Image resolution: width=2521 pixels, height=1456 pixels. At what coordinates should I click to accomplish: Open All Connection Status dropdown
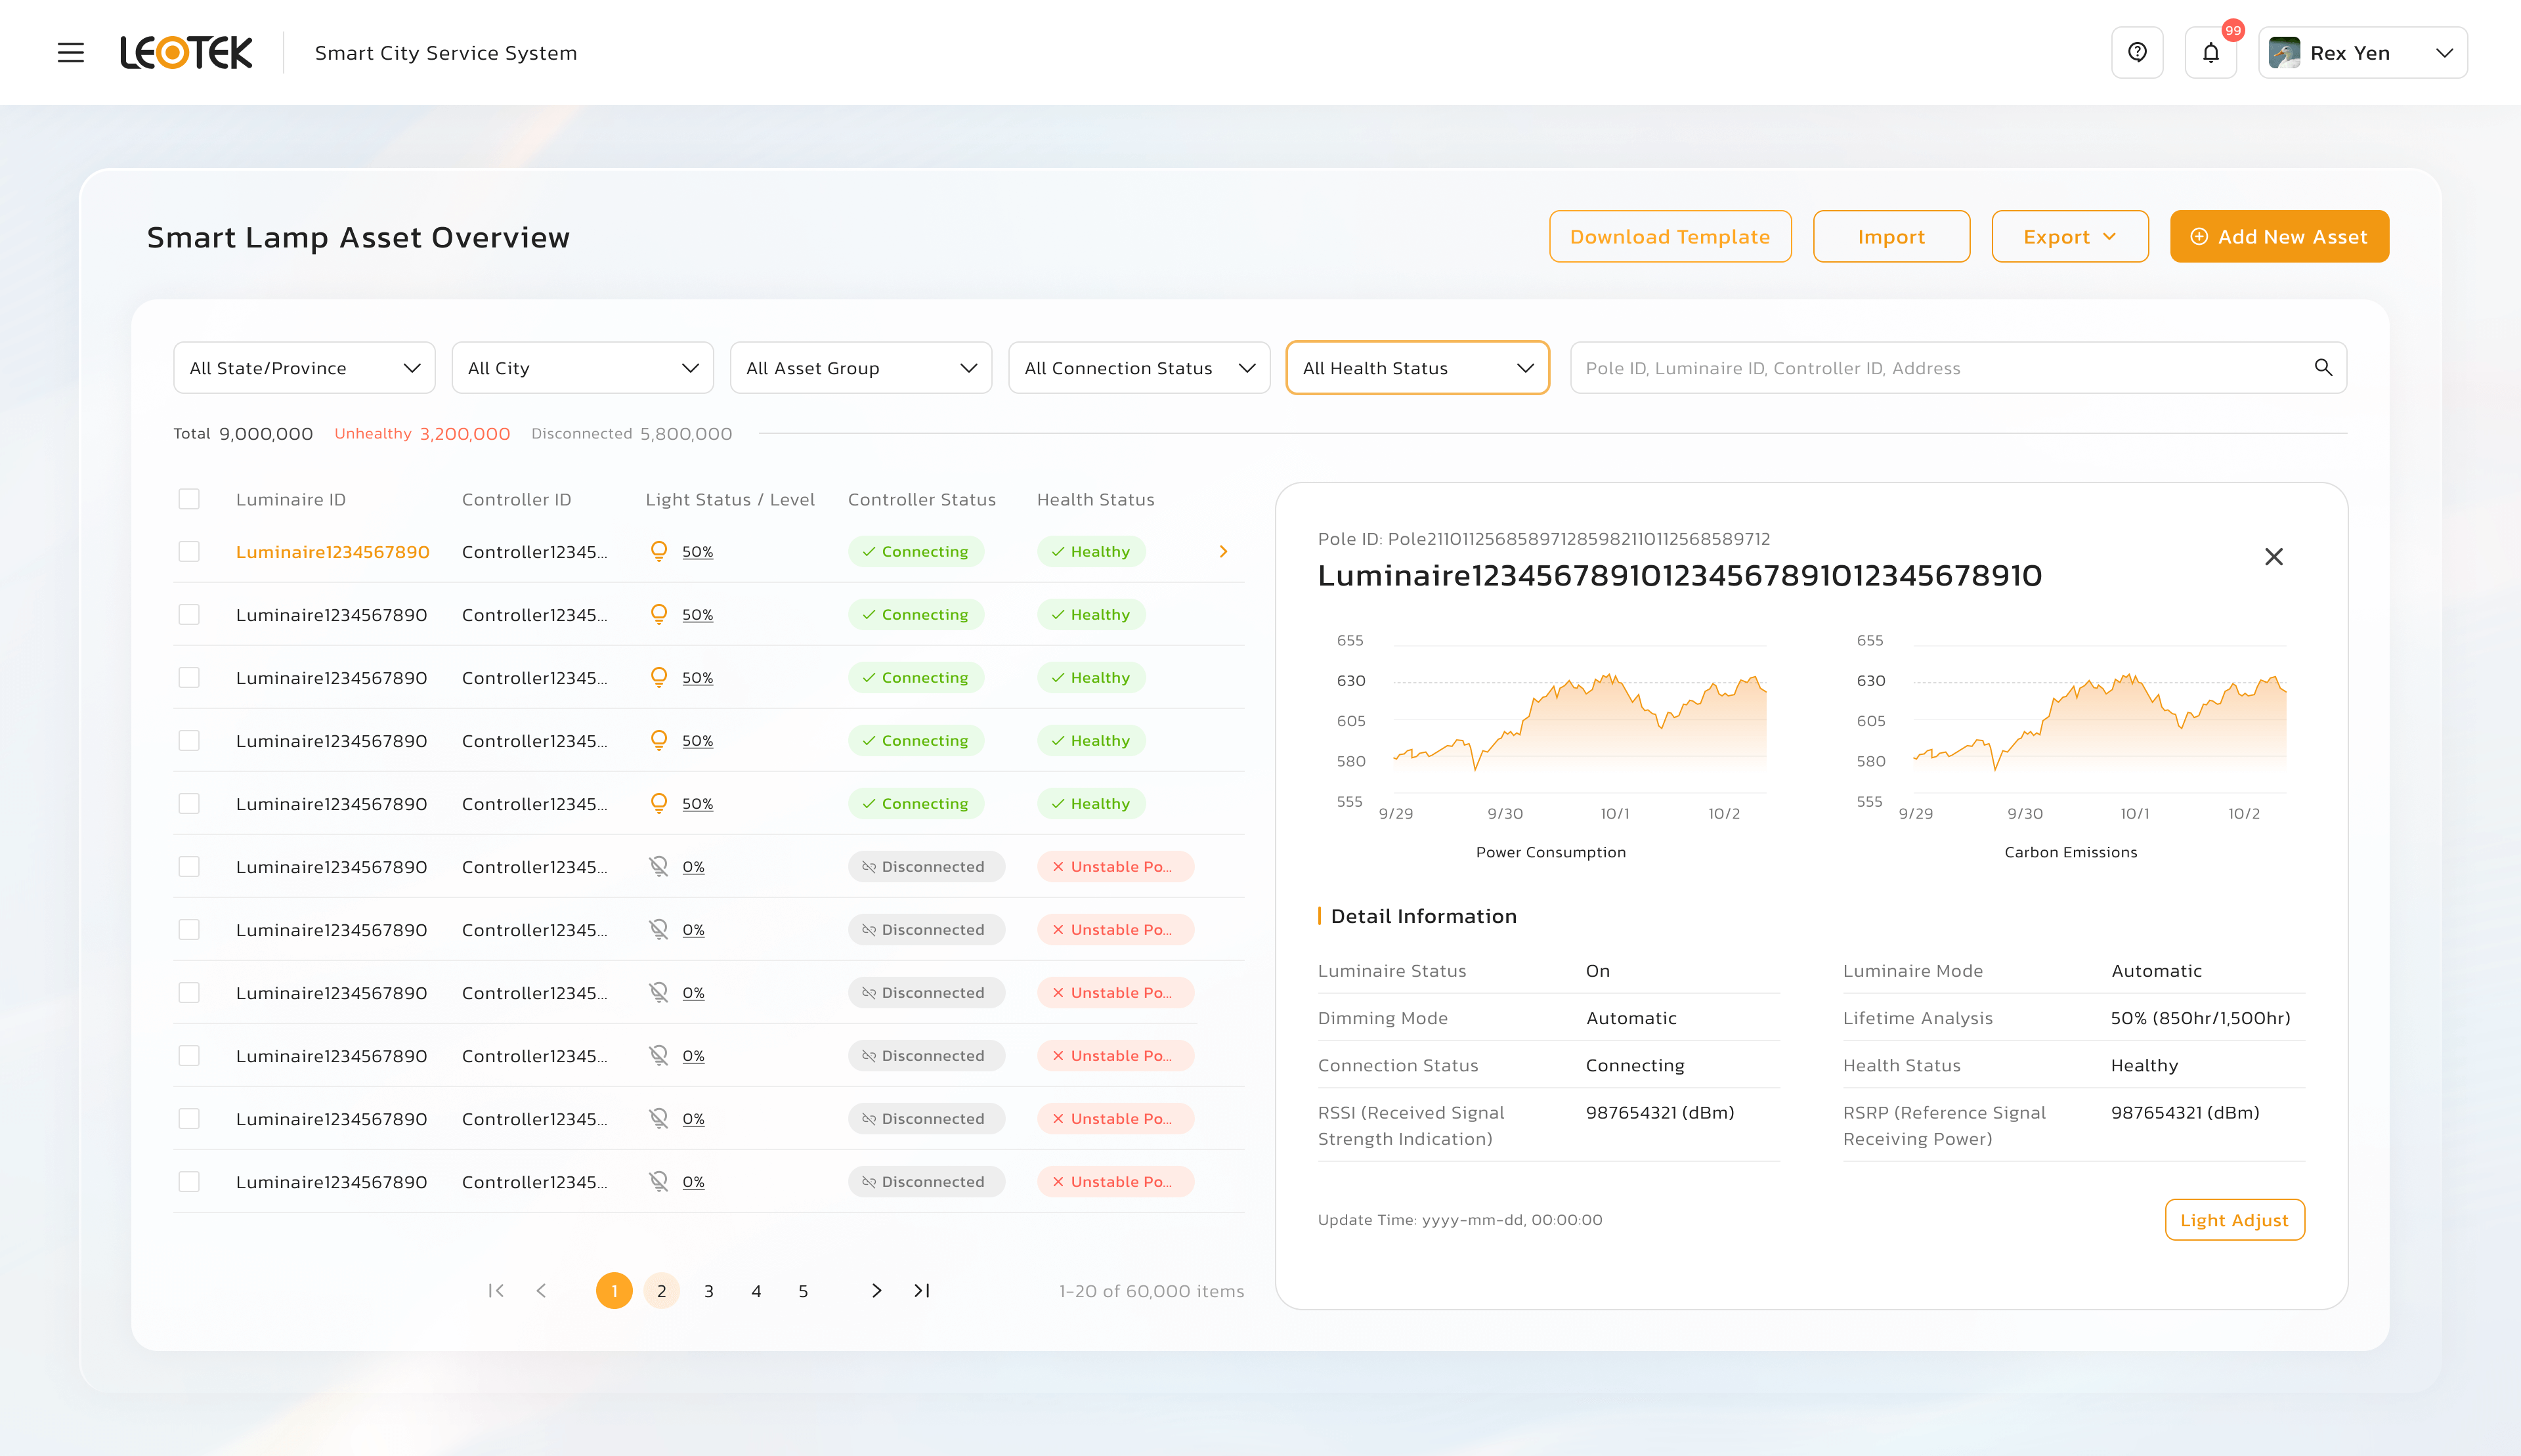(x=1139, y=368)
